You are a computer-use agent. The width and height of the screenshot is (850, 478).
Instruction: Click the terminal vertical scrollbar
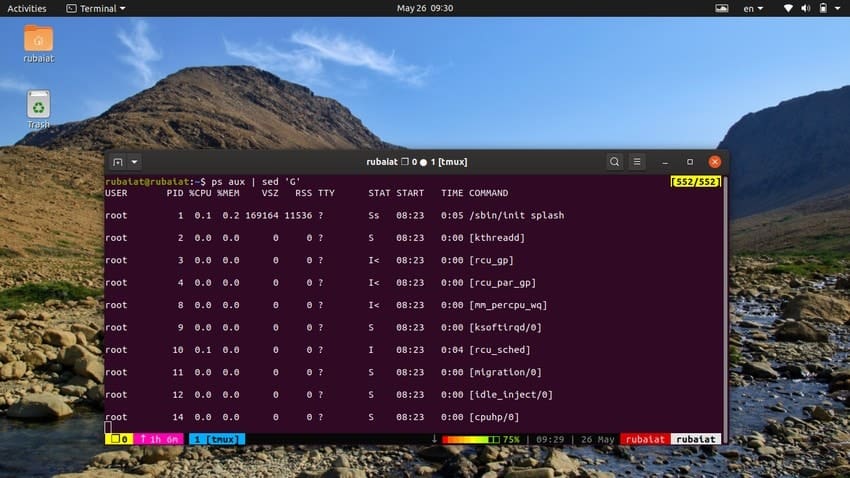725,300
